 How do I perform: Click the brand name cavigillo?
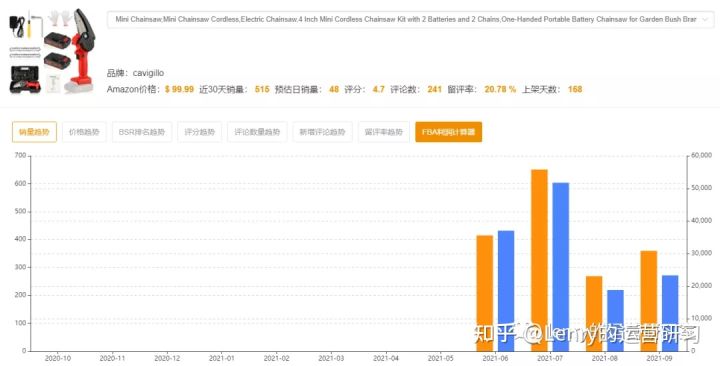click(x=148, y=73)
